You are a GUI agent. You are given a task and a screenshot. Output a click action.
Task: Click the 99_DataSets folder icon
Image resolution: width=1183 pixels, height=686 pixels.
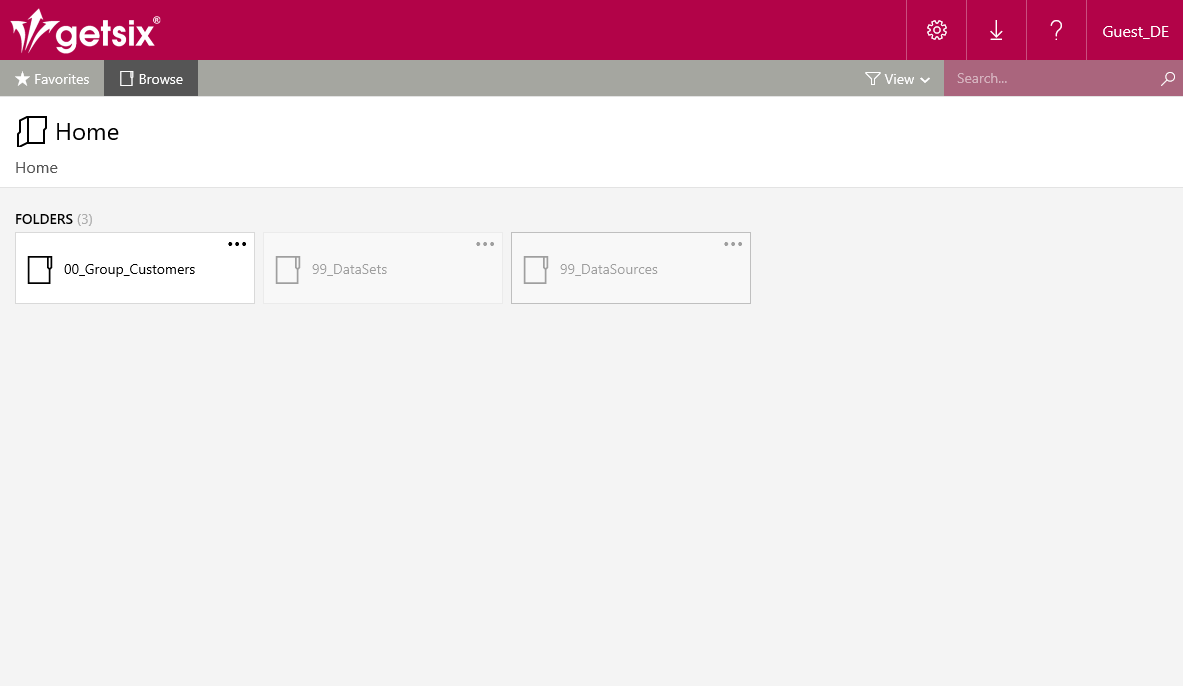287,269
